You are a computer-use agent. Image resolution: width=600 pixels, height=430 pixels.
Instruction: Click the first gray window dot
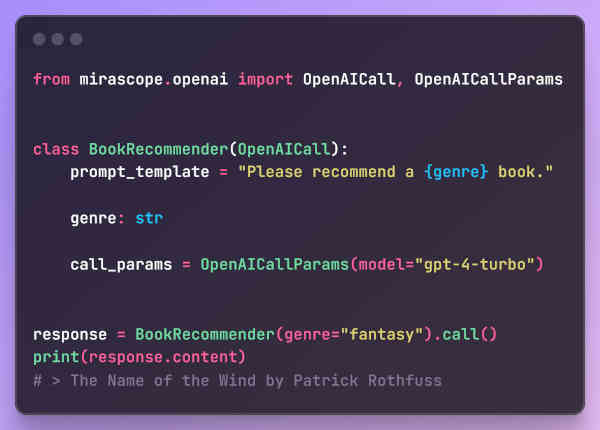click(39, 39)
